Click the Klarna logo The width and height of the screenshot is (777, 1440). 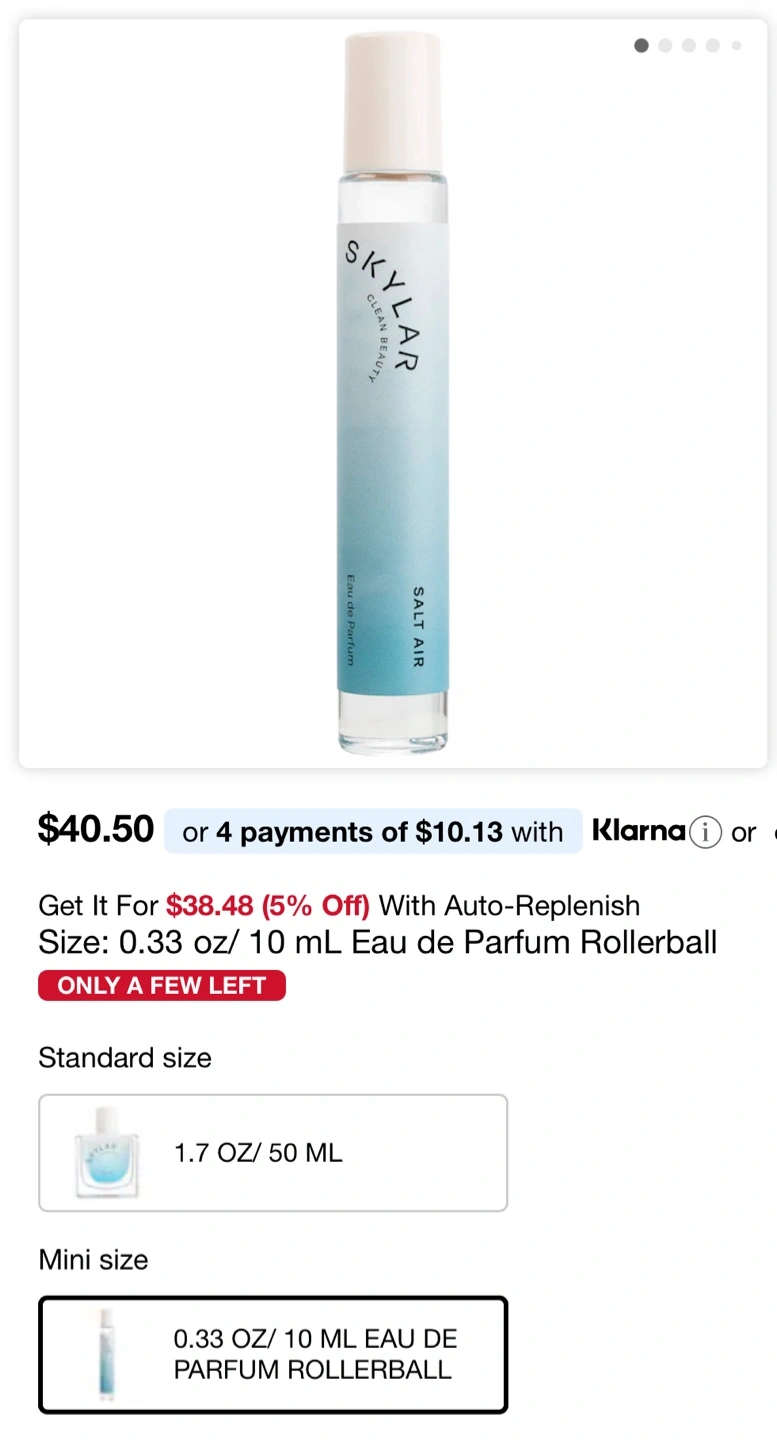point(639,831)
